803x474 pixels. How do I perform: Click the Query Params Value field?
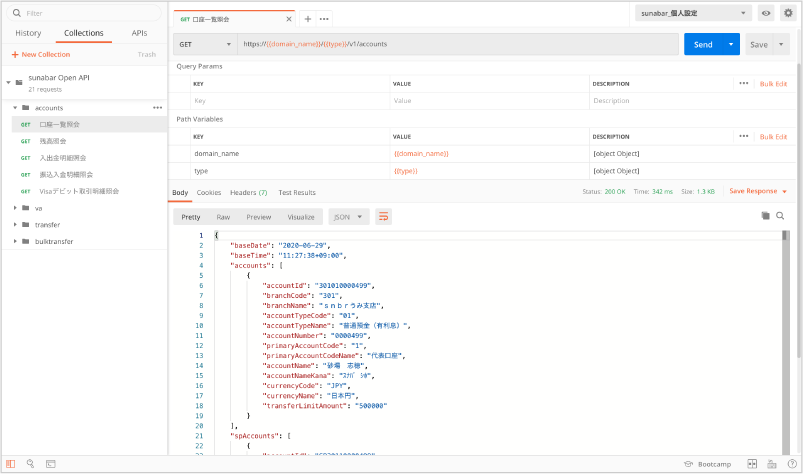tap(489, 101)
